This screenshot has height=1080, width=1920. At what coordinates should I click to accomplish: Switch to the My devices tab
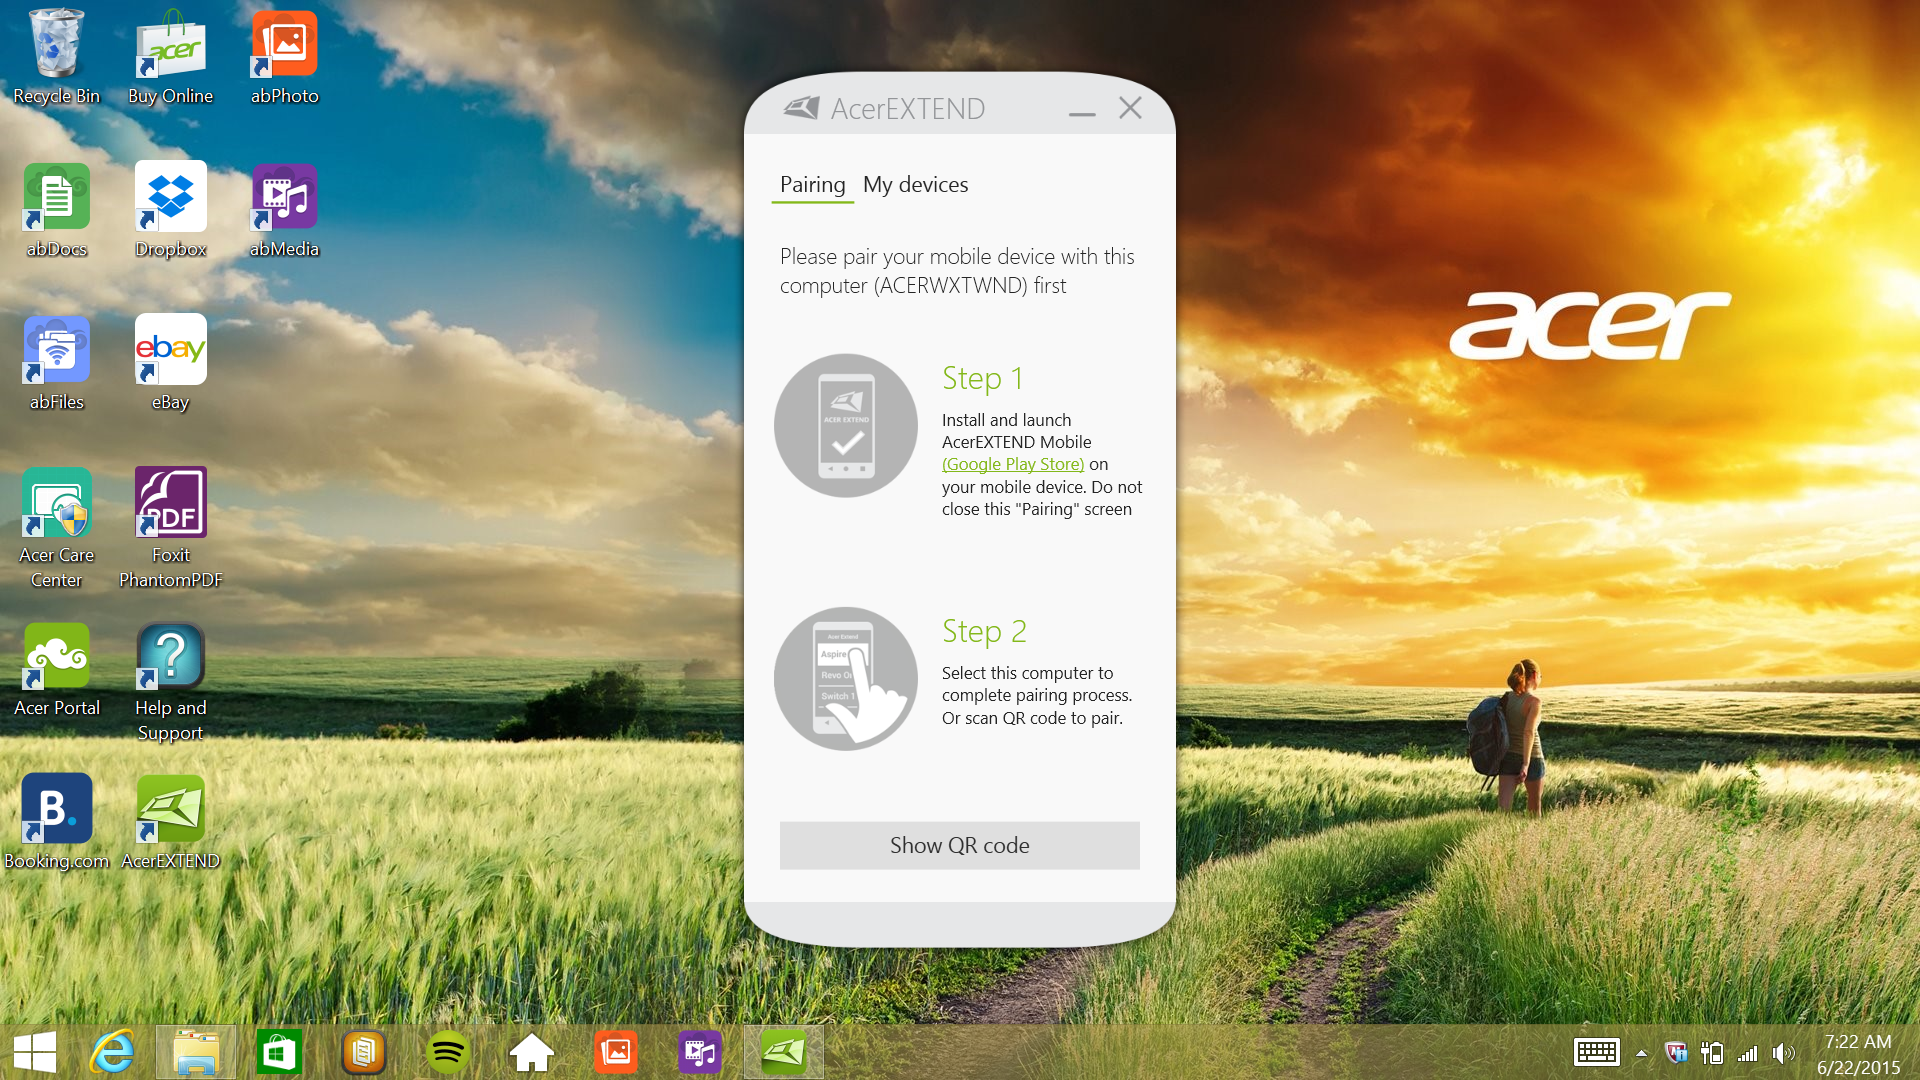(x=915, y=185)
